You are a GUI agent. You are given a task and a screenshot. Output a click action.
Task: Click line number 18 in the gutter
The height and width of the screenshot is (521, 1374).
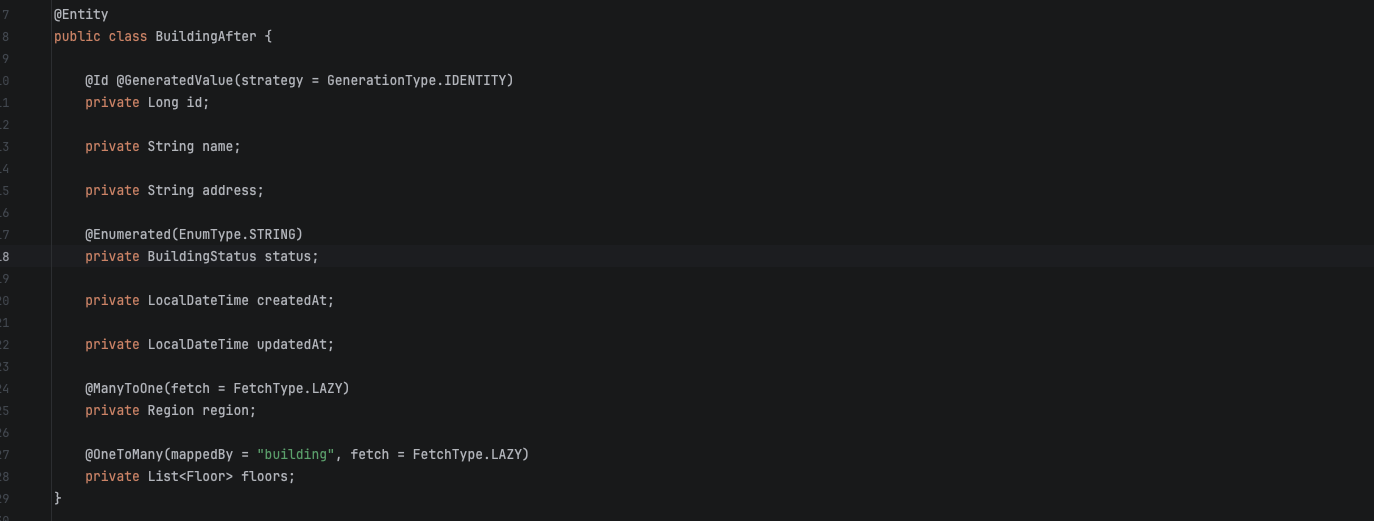coord(4,257)
